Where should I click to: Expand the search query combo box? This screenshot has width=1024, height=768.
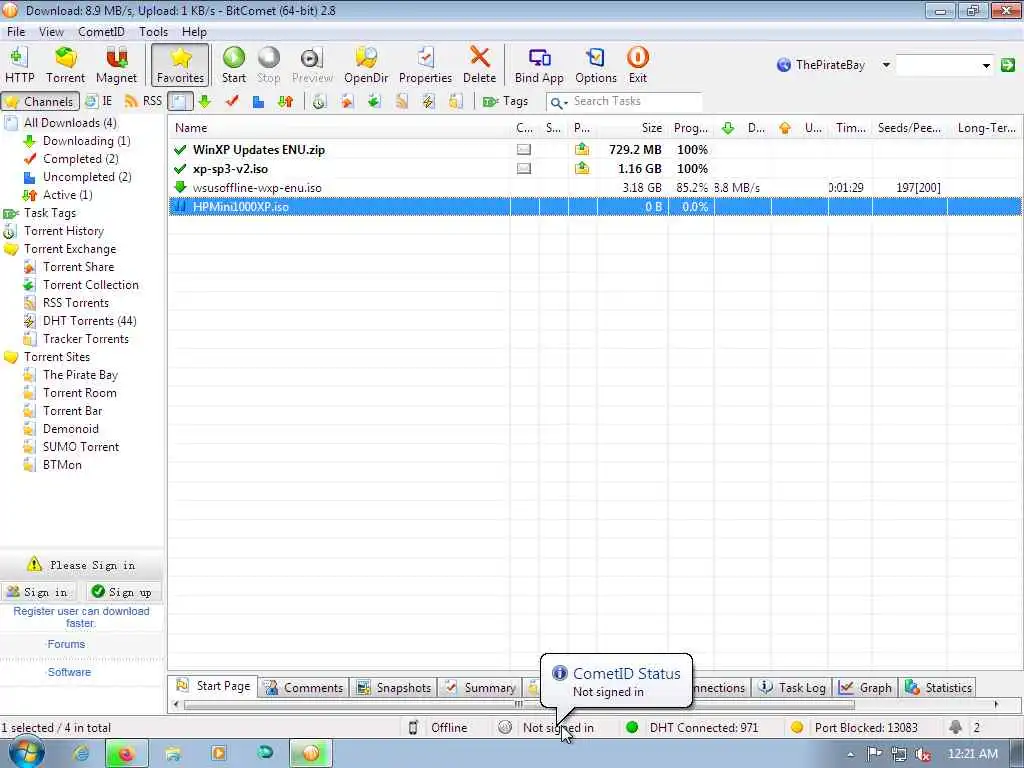(986, 65)
